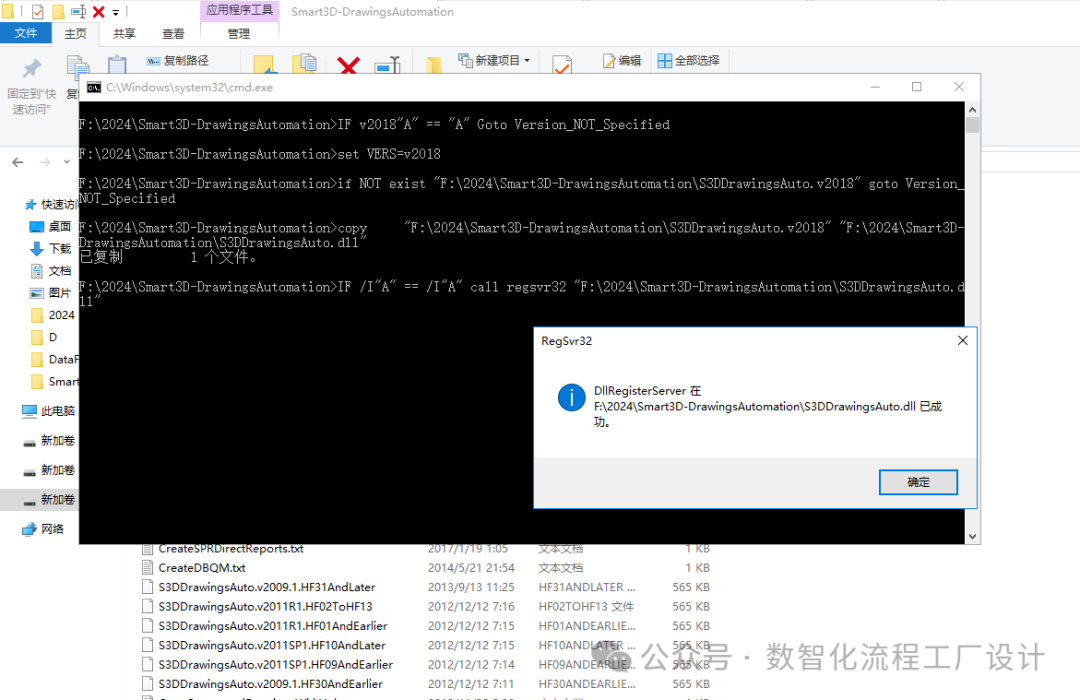Screen dimensions: 1080x700
Task: Click the New Folder icon in the ribbon
Action: (434, 65)
